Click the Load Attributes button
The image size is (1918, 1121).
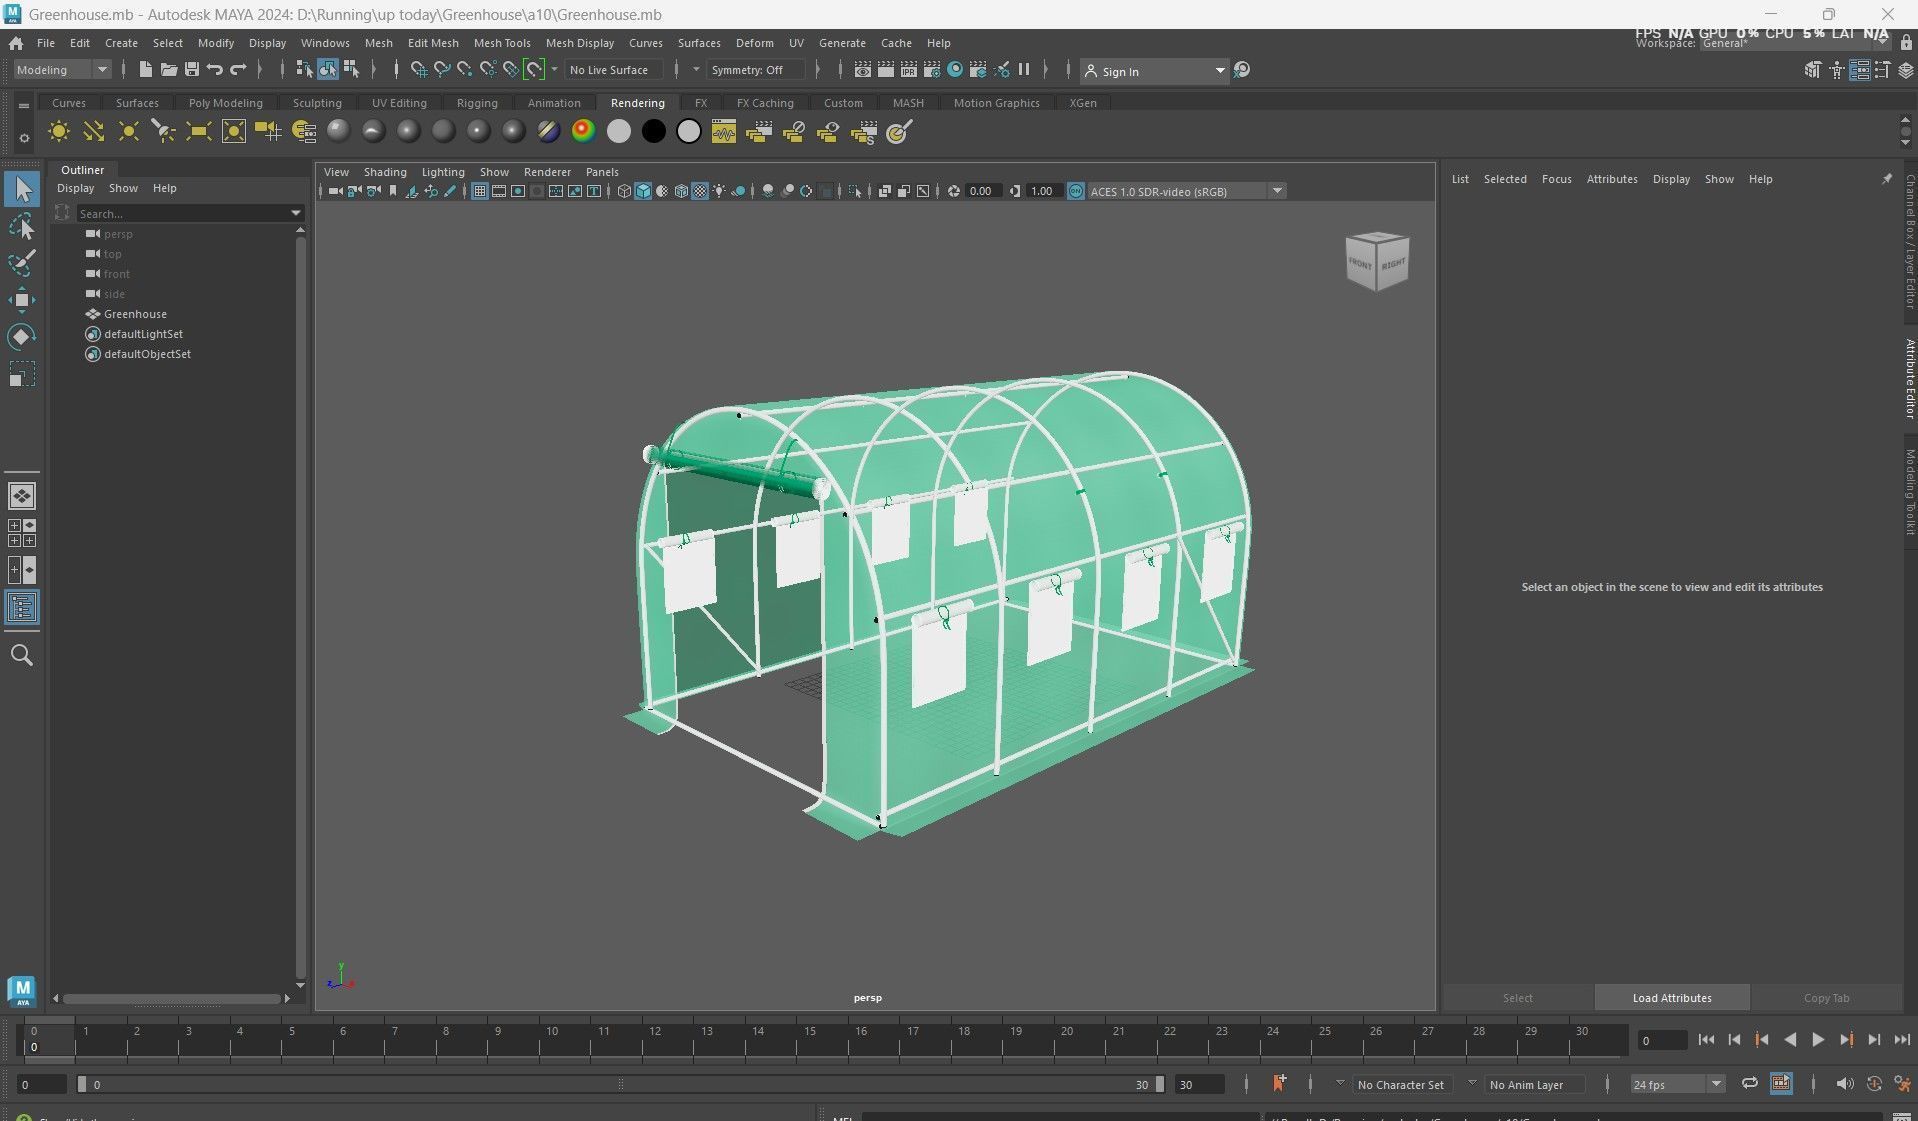(x=1672, y=998)
